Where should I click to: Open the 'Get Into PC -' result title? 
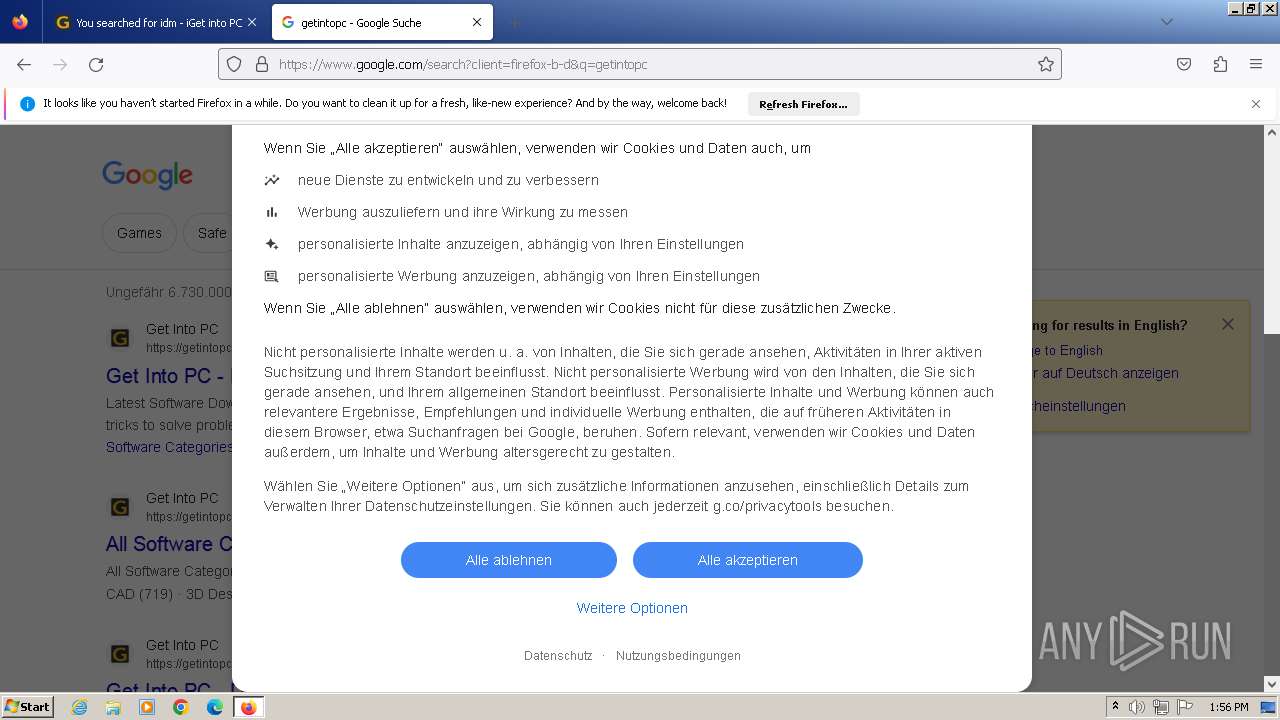(169, 376)
